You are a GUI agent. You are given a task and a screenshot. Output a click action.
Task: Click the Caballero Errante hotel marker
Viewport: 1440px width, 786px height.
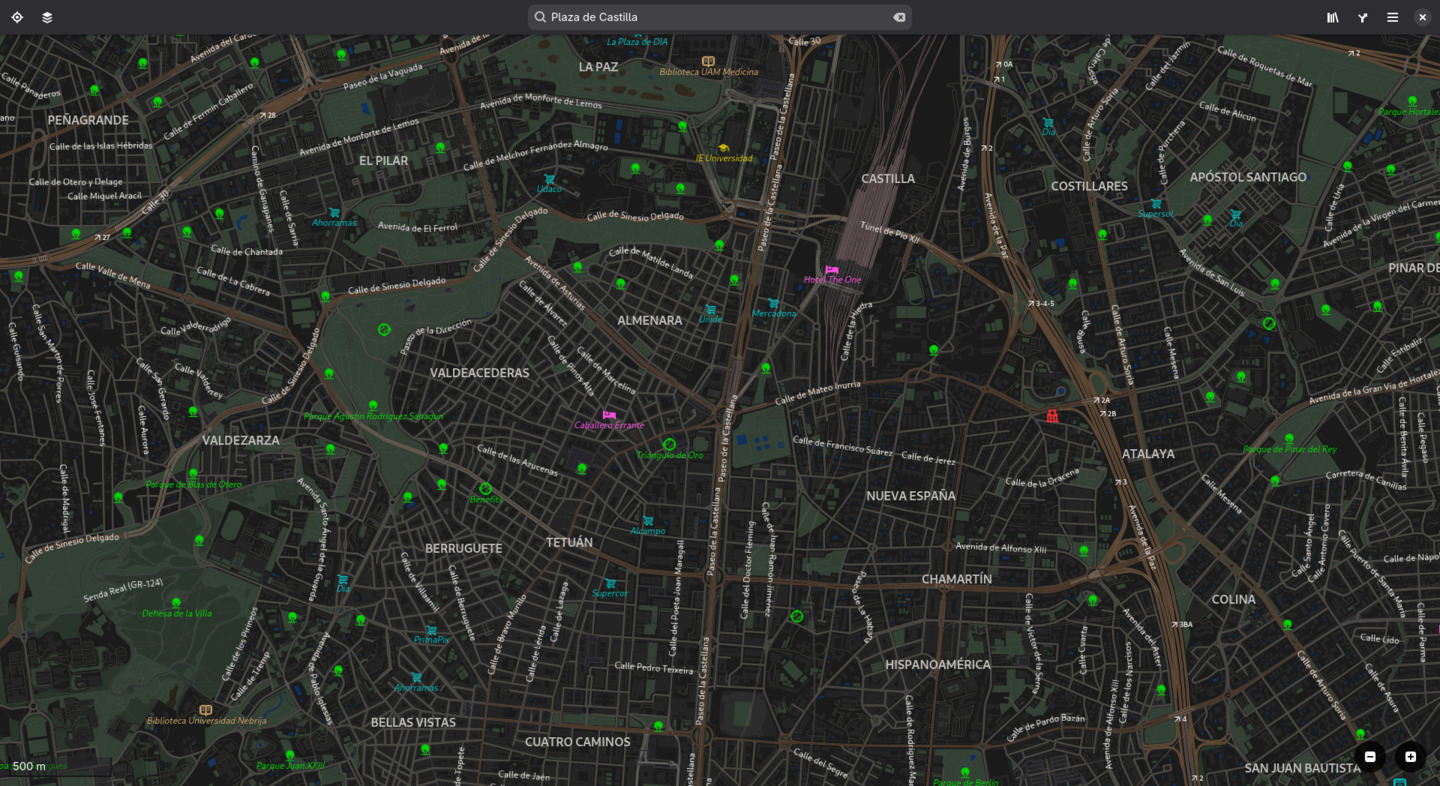pos(608,415)
